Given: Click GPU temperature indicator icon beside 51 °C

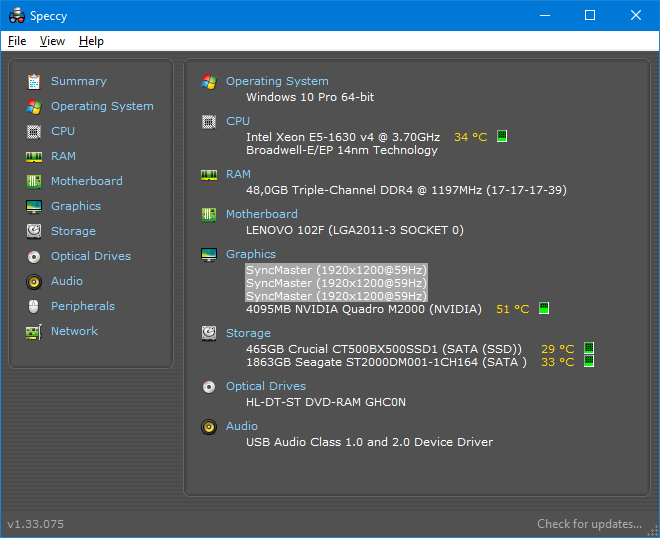Looking at the screenshot, I should tap(544, 308).
